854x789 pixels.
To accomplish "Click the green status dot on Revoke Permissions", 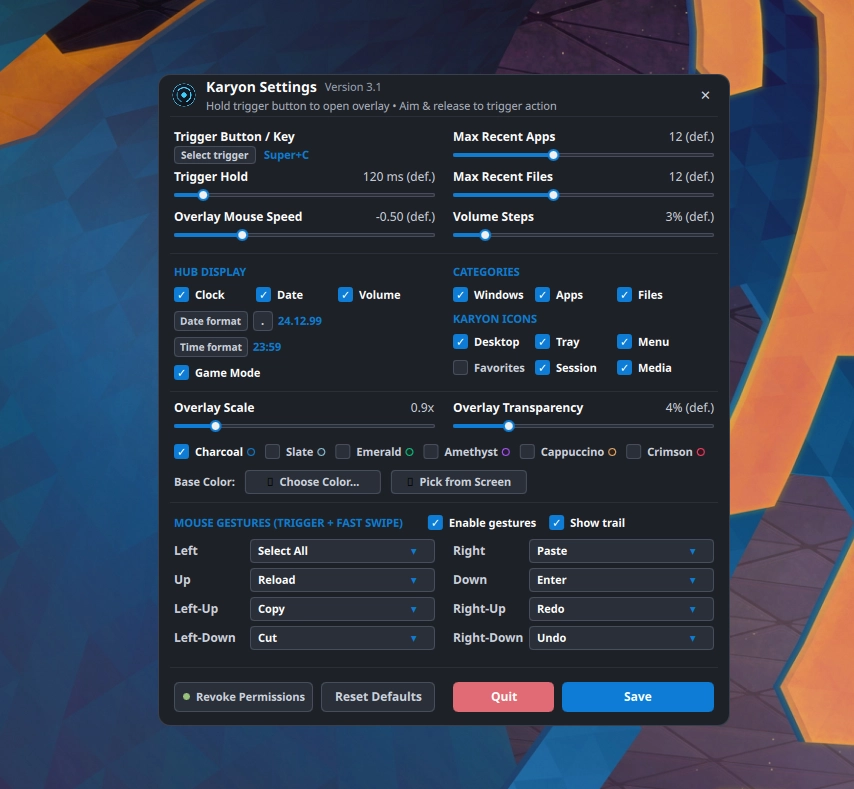I will coord(186,696).
